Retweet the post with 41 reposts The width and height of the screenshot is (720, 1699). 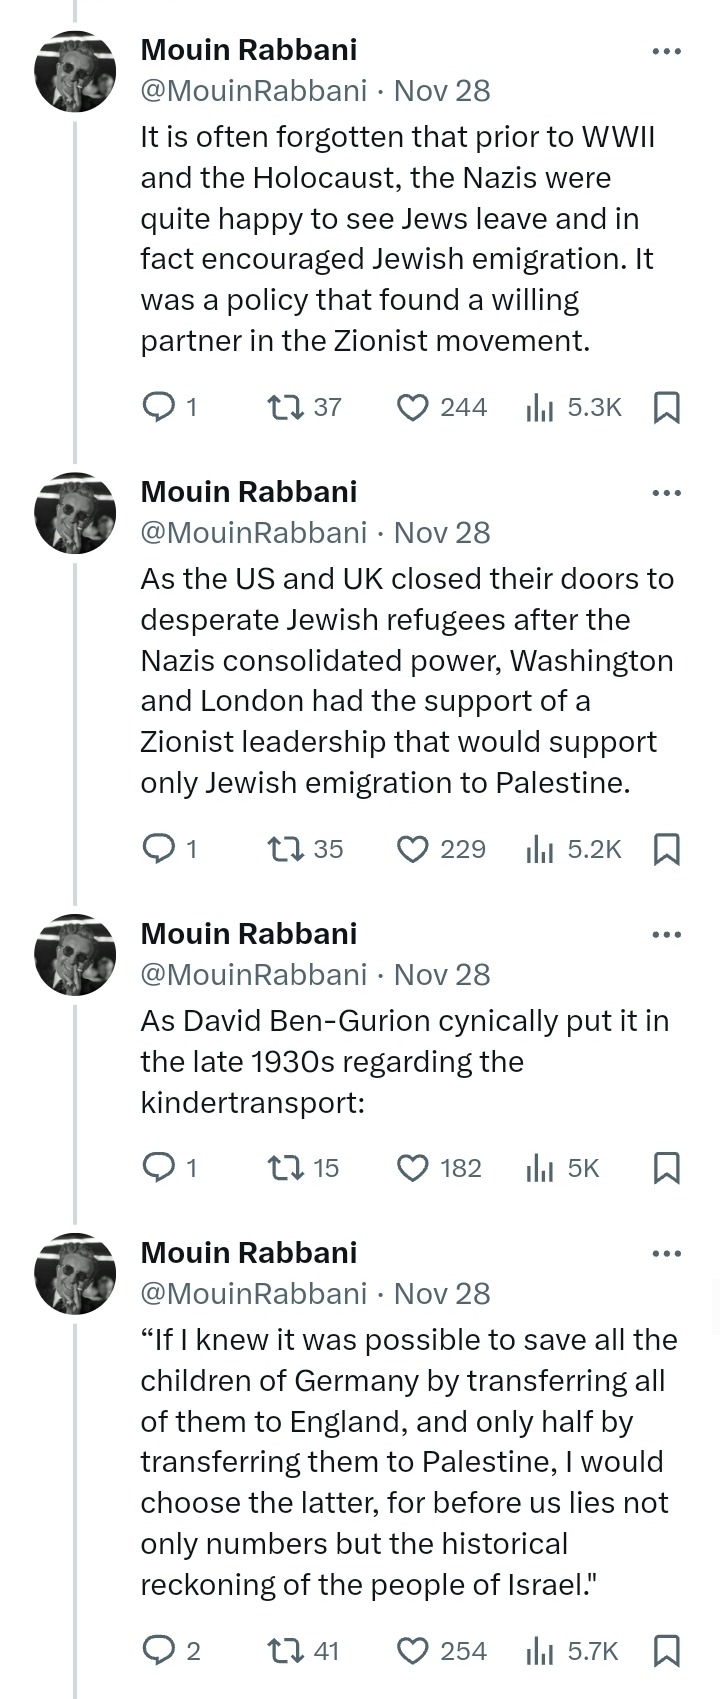[x=284, y=1651]
